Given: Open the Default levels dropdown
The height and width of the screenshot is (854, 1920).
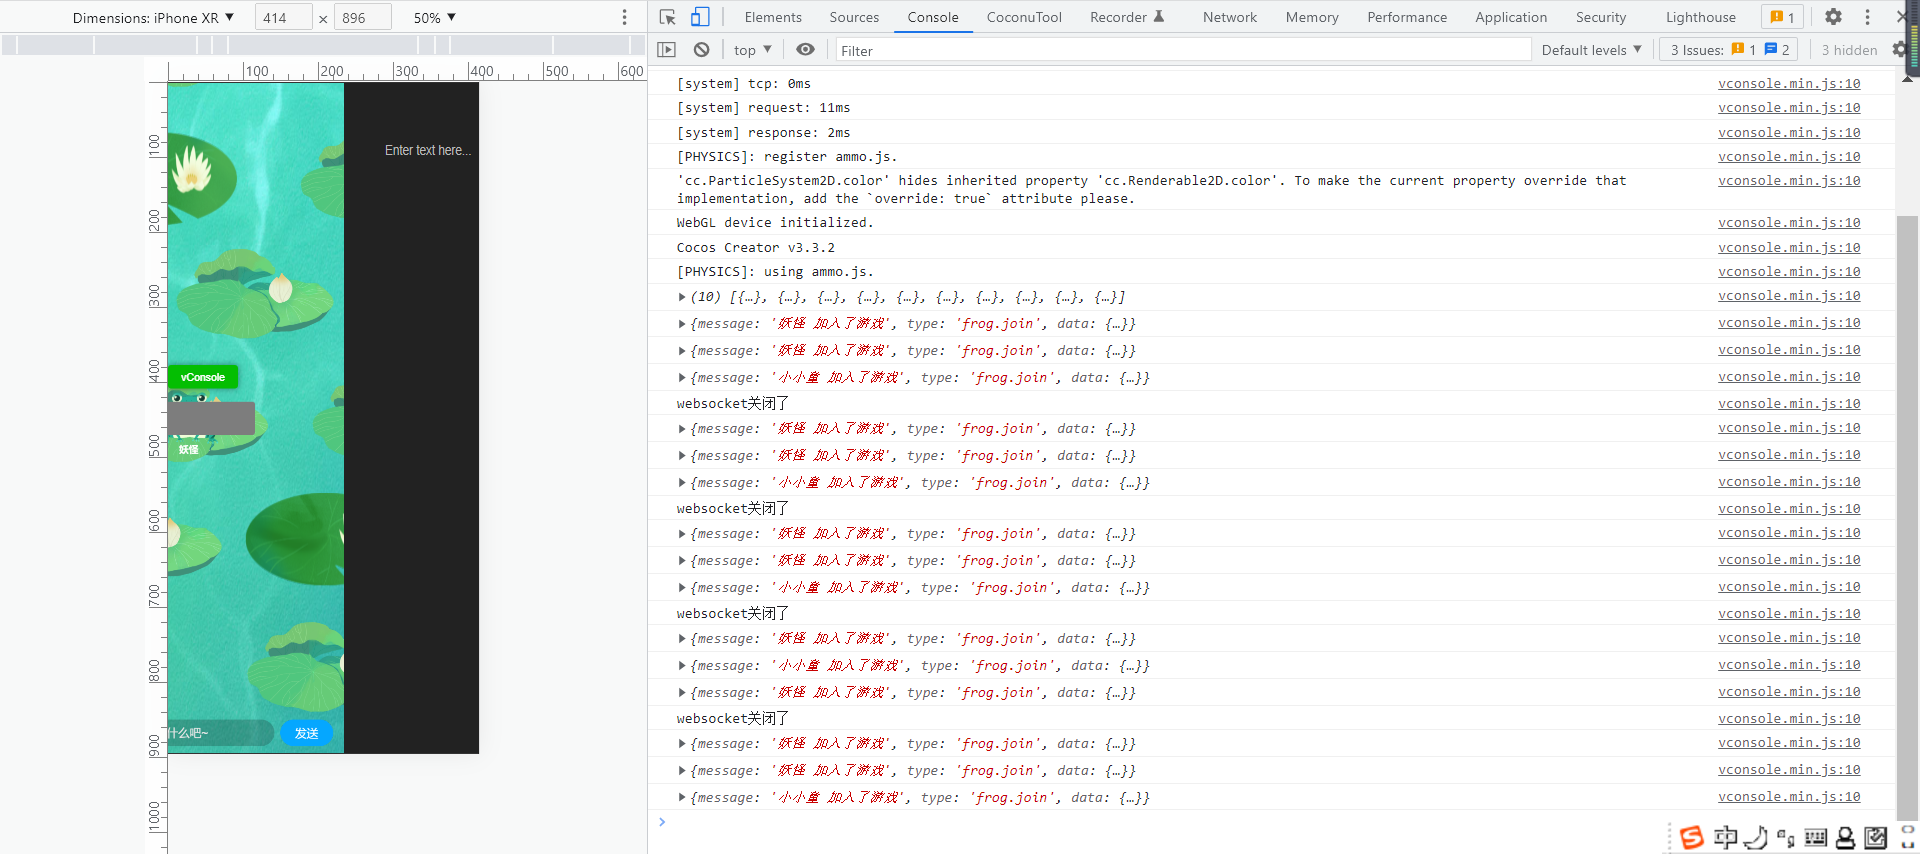Looking at the screenshot, I should [1591, 50].
